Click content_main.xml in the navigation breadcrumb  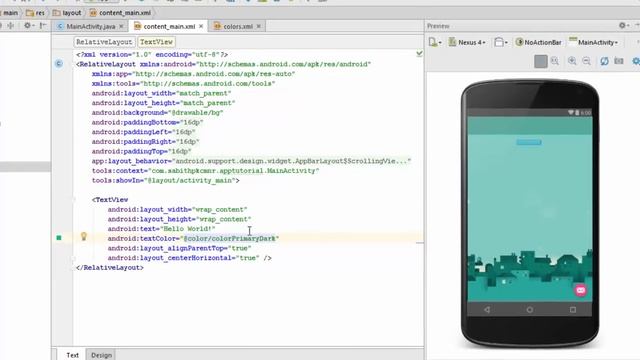pos(120,13)
